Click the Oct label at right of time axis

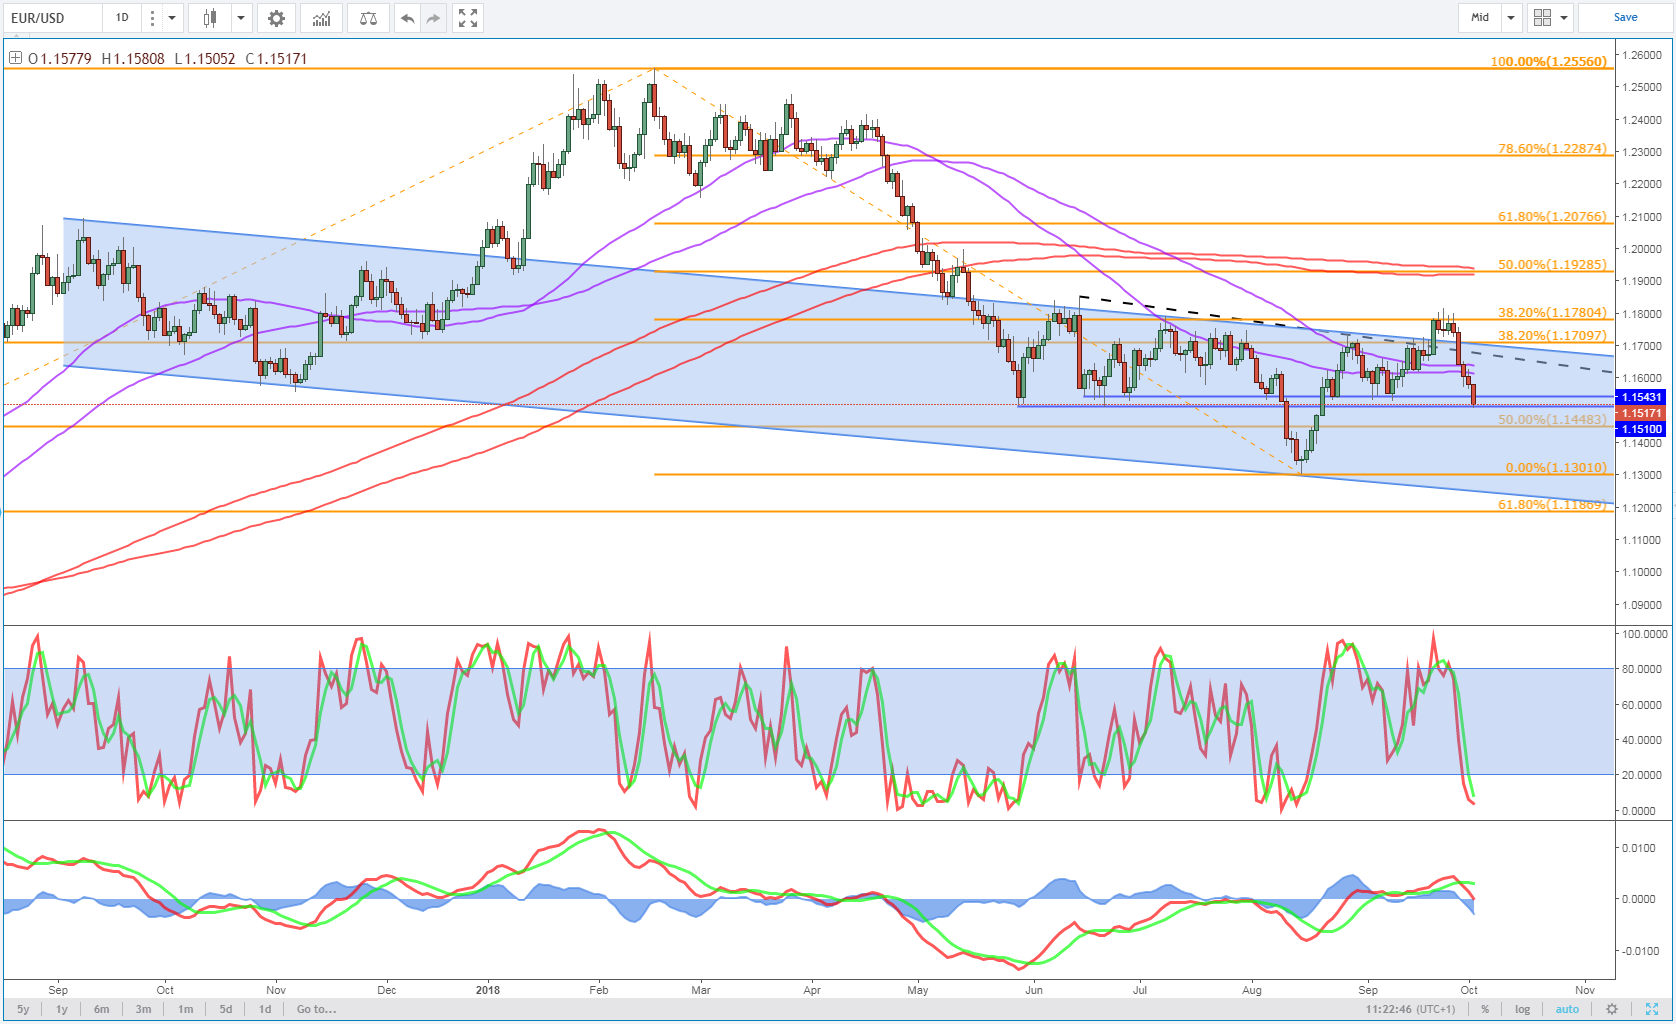tap(1469, 990)
